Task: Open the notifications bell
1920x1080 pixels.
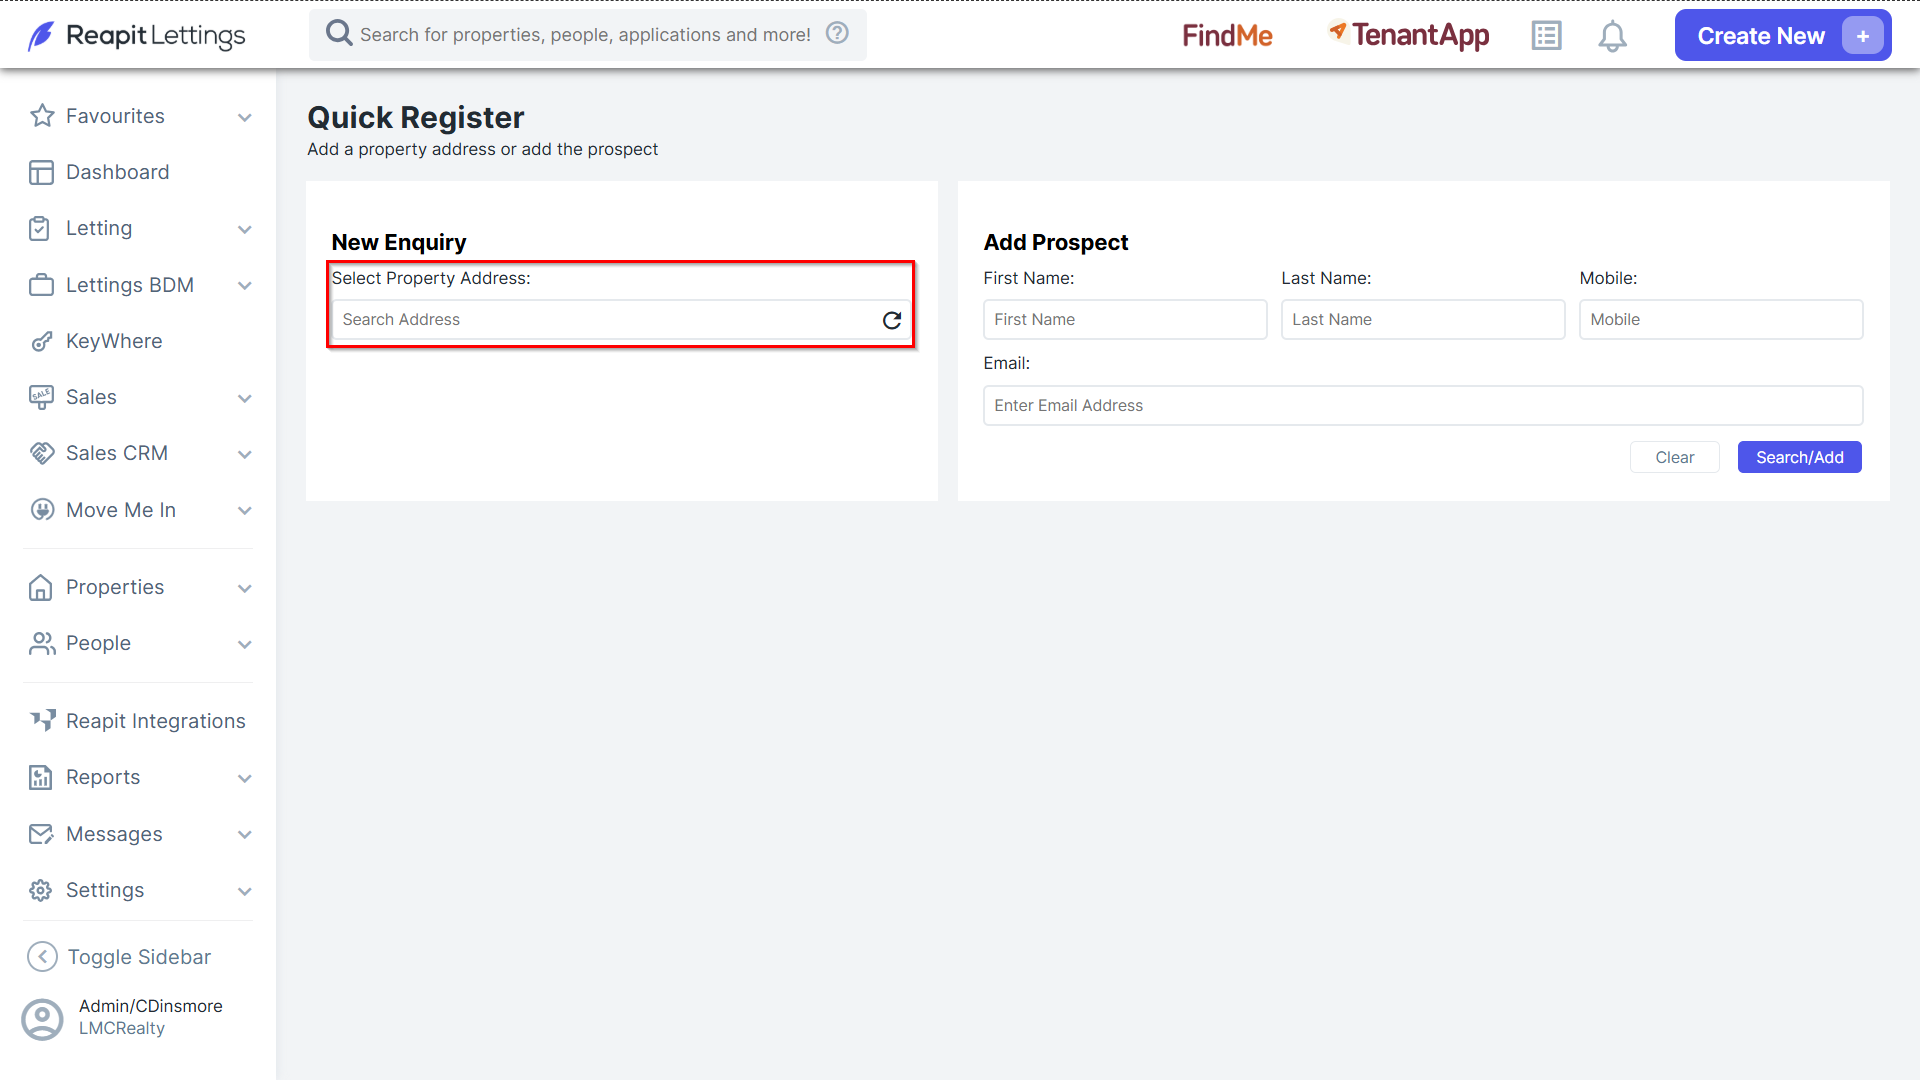Action: click(1612, 36)
